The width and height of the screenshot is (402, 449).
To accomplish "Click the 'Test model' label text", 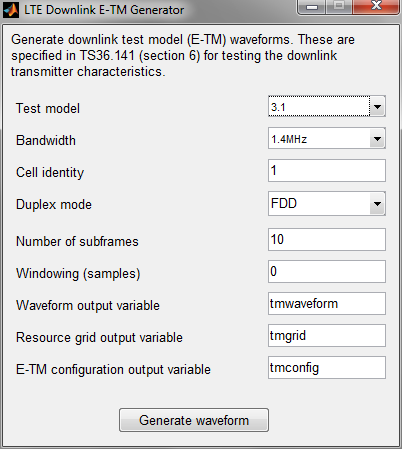I will coord(48,108).
